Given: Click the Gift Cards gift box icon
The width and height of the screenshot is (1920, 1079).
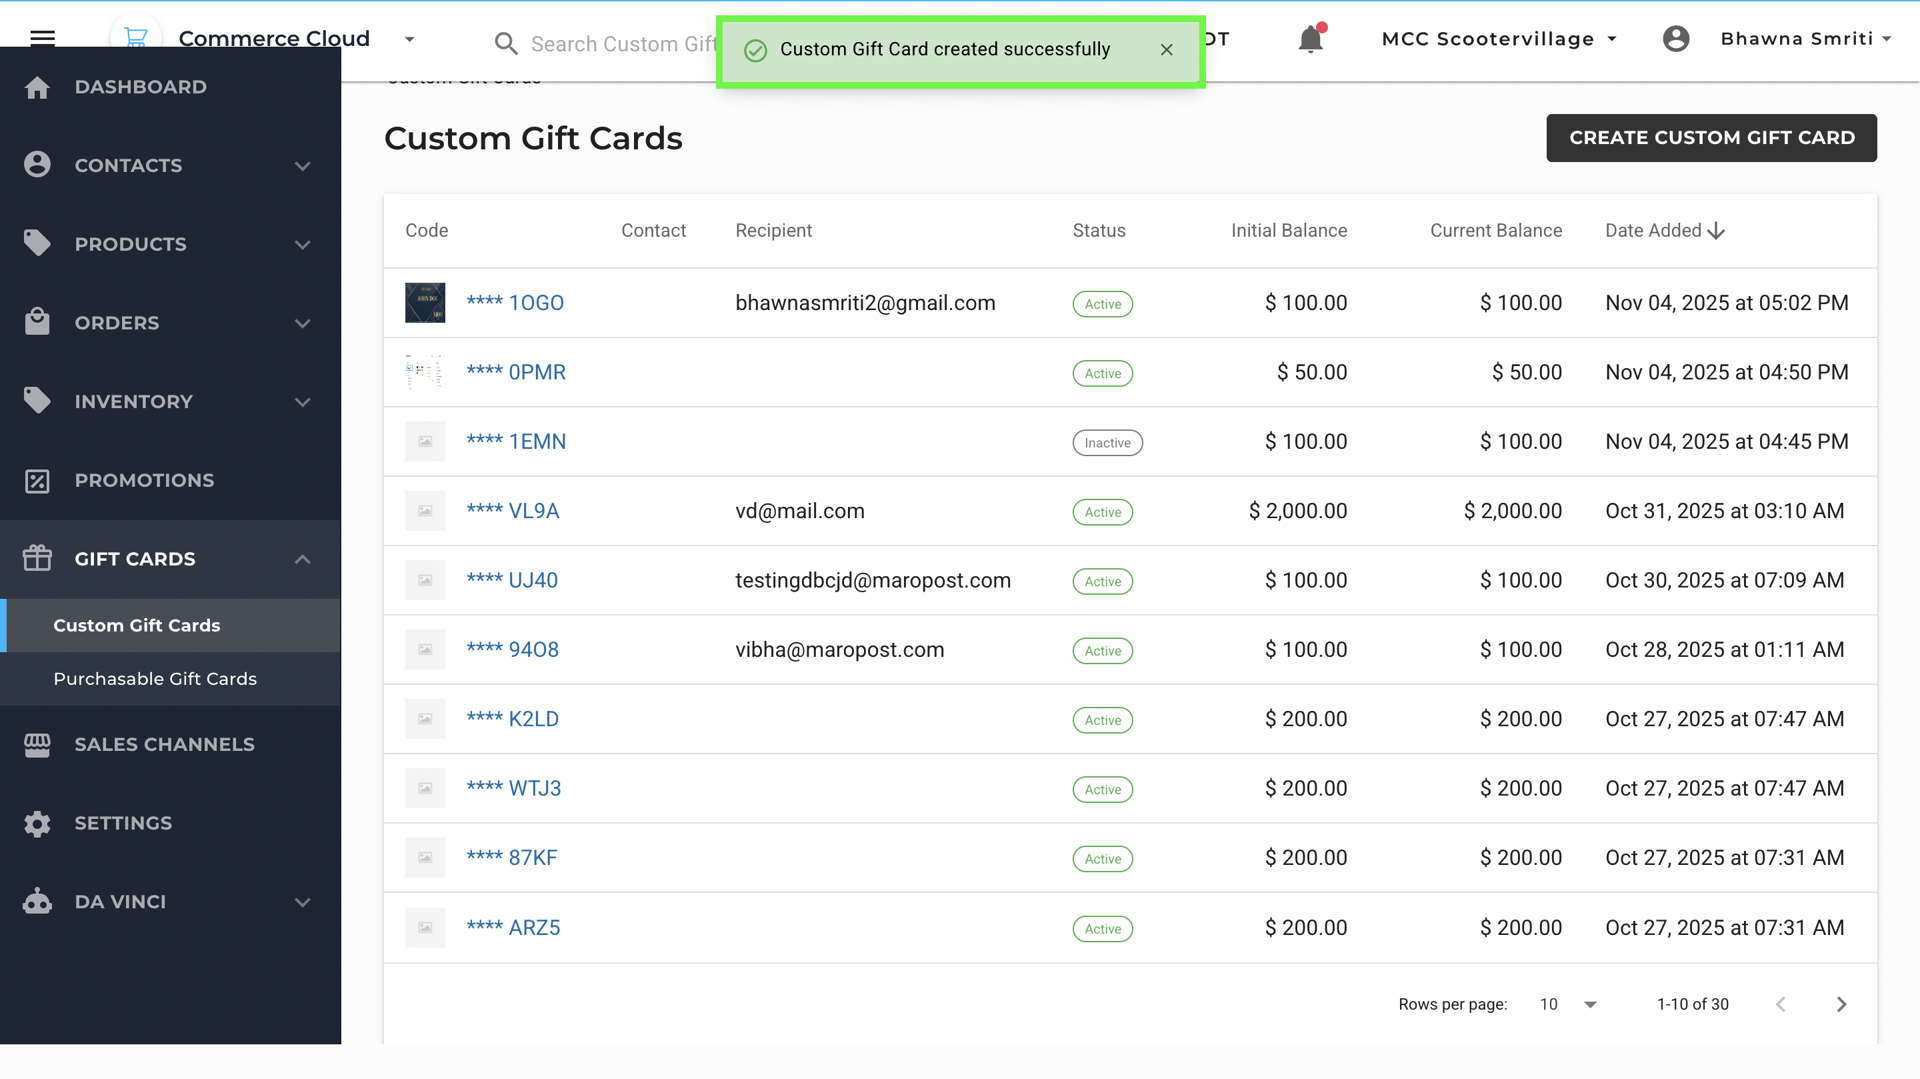Looking at the screenshot, I should [37, 558].
